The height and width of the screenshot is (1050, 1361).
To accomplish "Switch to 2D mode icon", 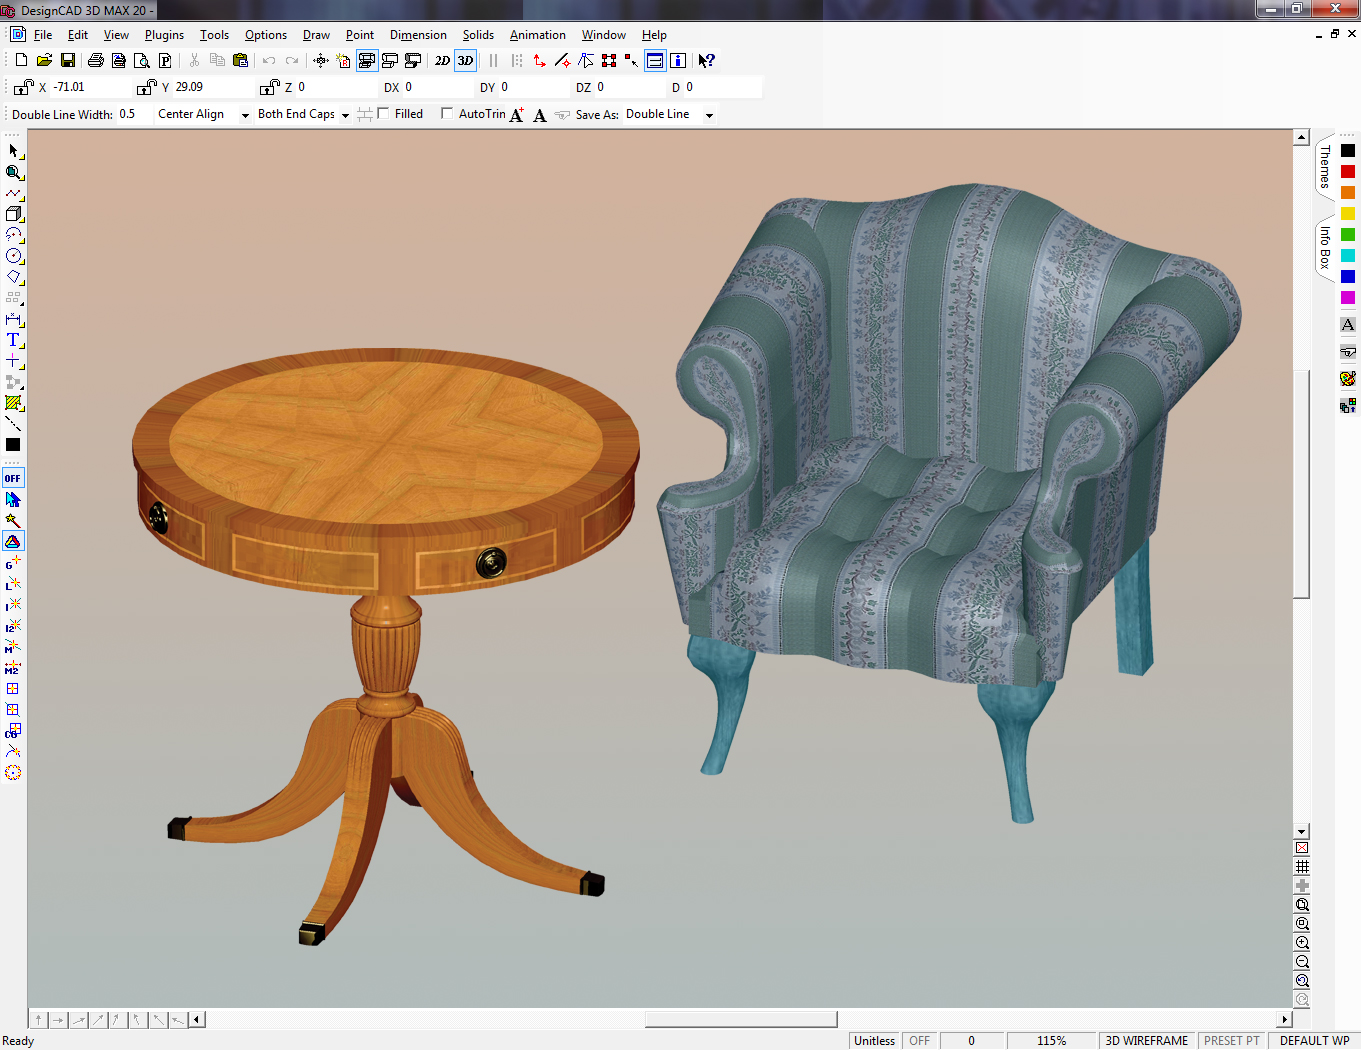I will [x=442, y=61].
